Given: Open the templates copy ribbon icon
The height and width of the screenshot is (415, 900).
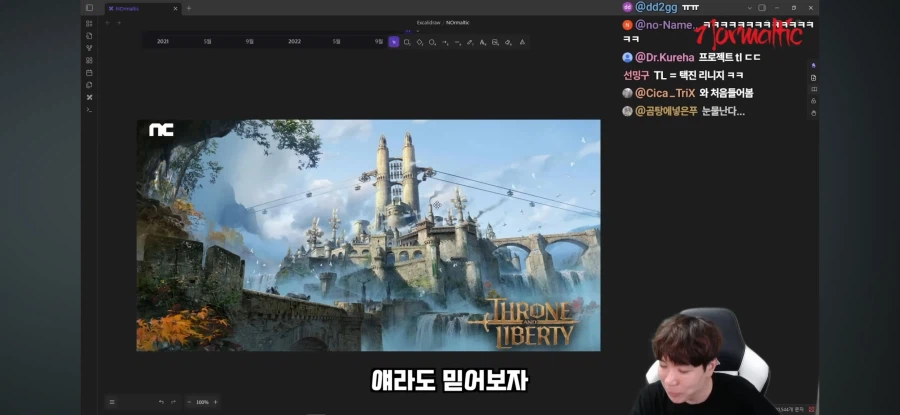Looking at the screenshot, I should [89, 85].
